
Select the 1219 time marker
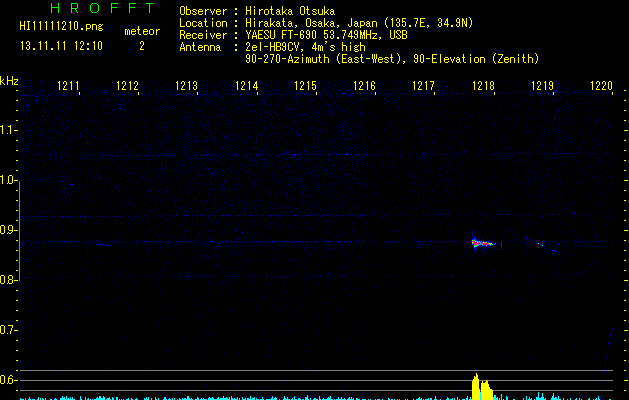(542, 86)
